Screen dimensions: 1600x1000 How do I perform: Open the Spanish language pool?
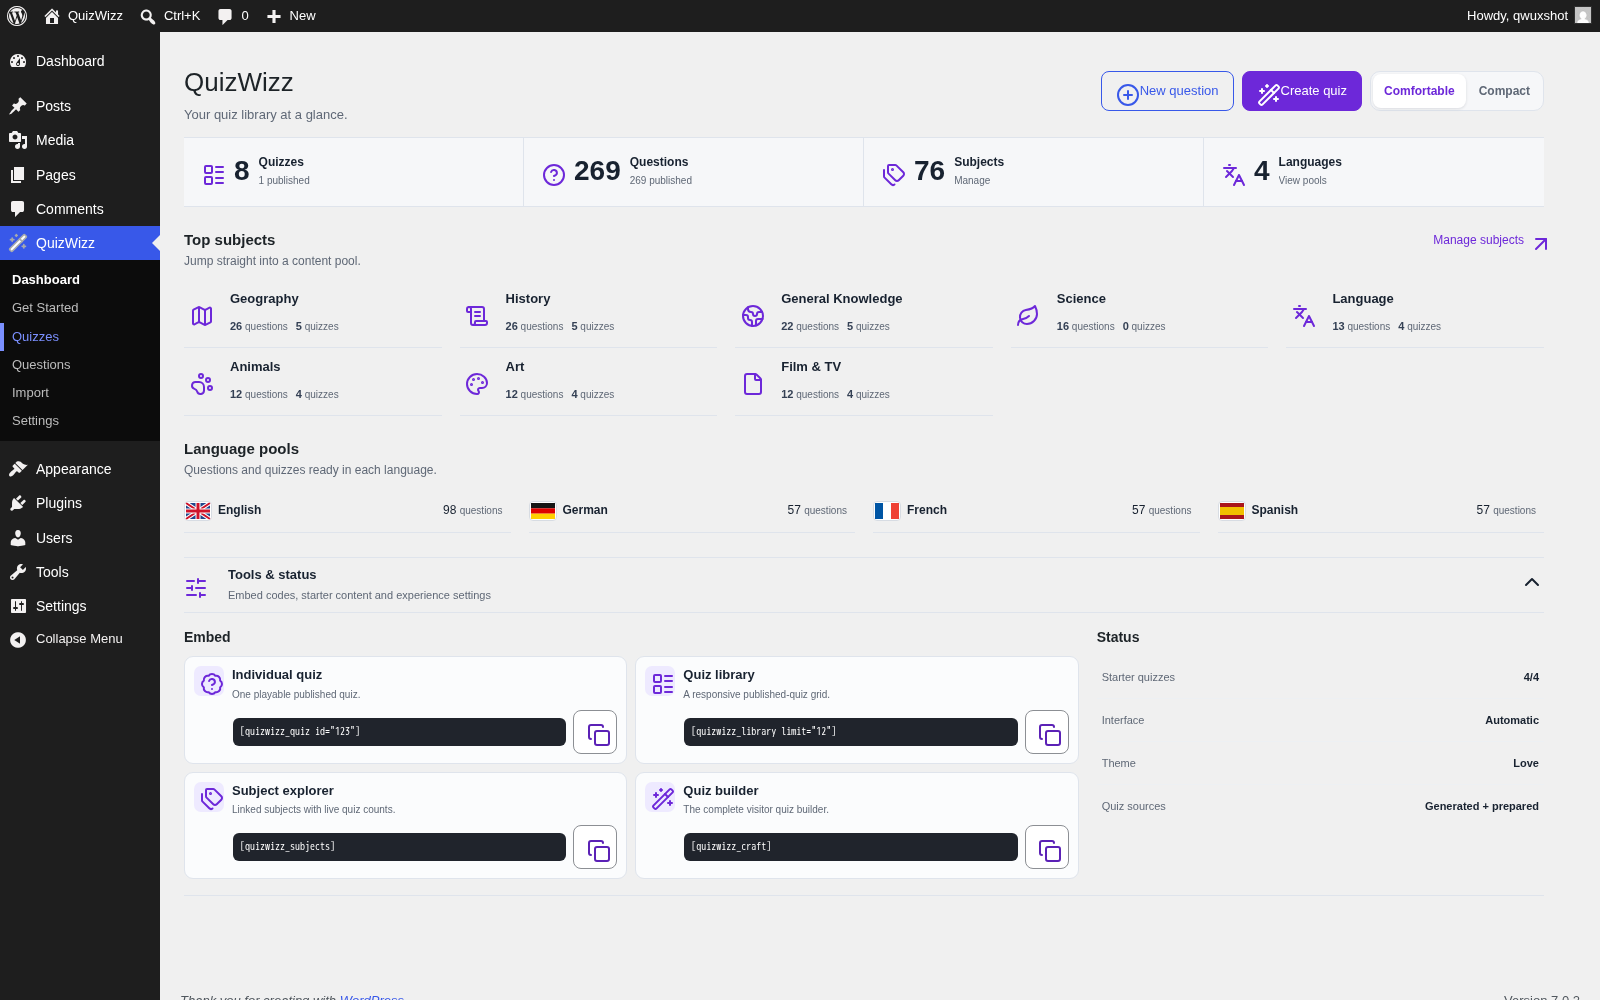(x=1381, y=511)
